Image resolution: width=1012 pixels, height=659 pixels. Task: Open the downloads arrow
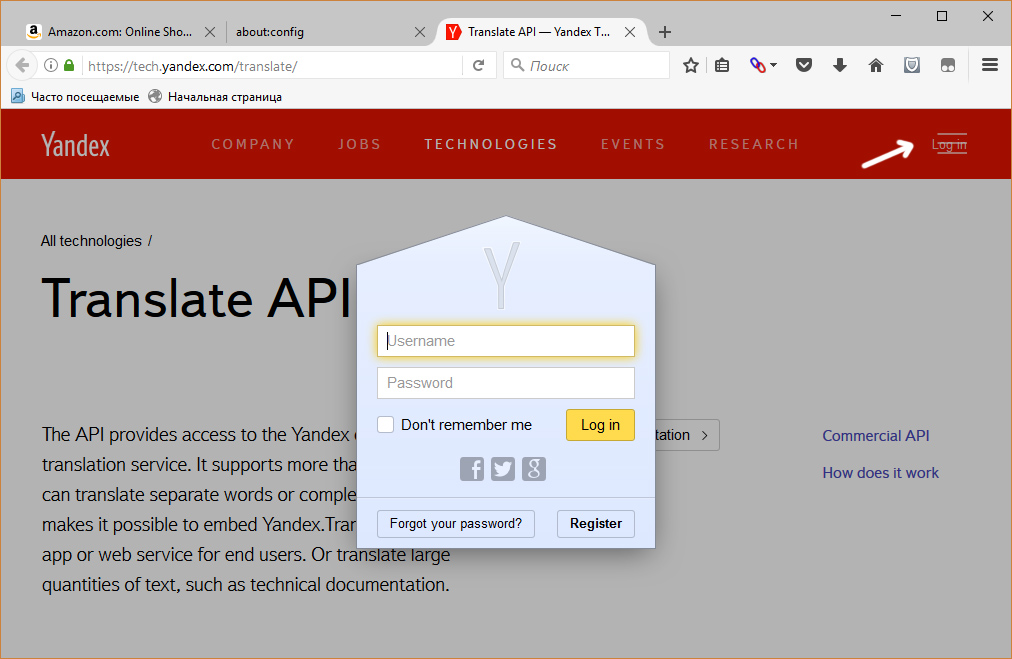click(840, 65)
